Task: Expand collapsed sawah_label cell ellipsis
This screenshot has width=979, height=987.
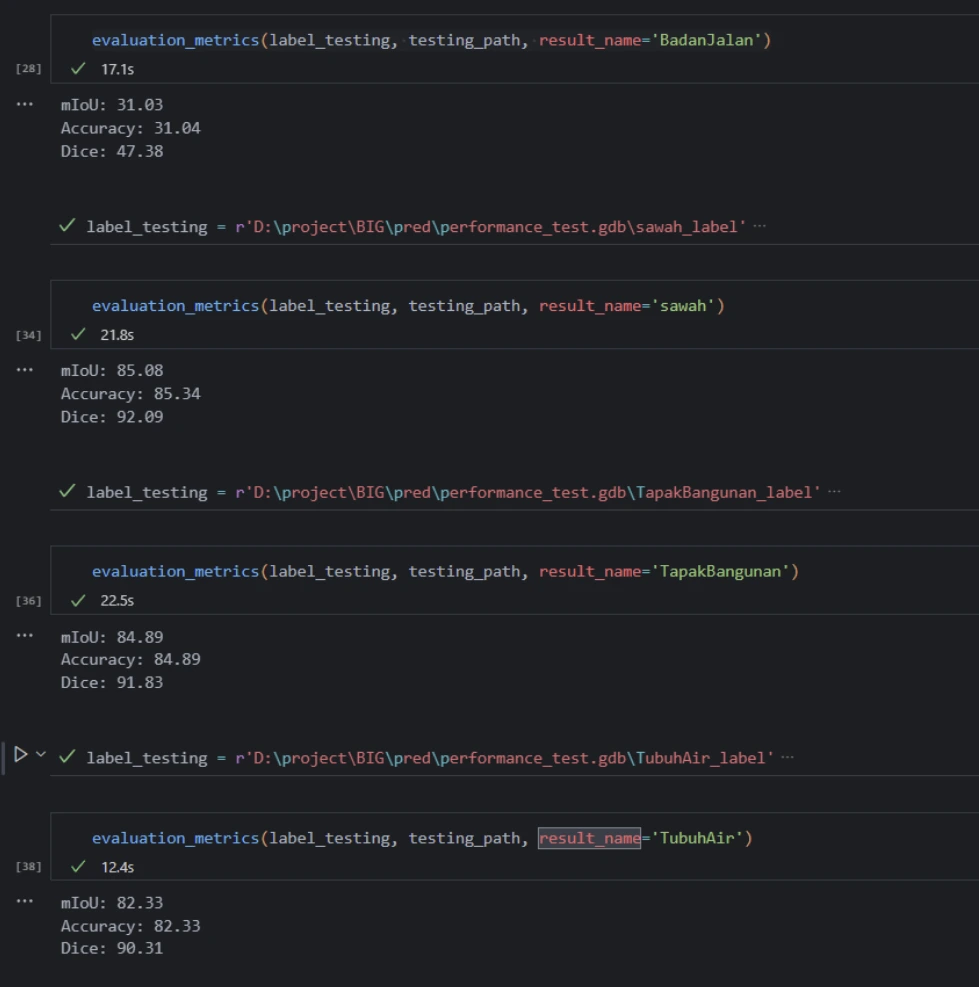Action: coord(759,227)
